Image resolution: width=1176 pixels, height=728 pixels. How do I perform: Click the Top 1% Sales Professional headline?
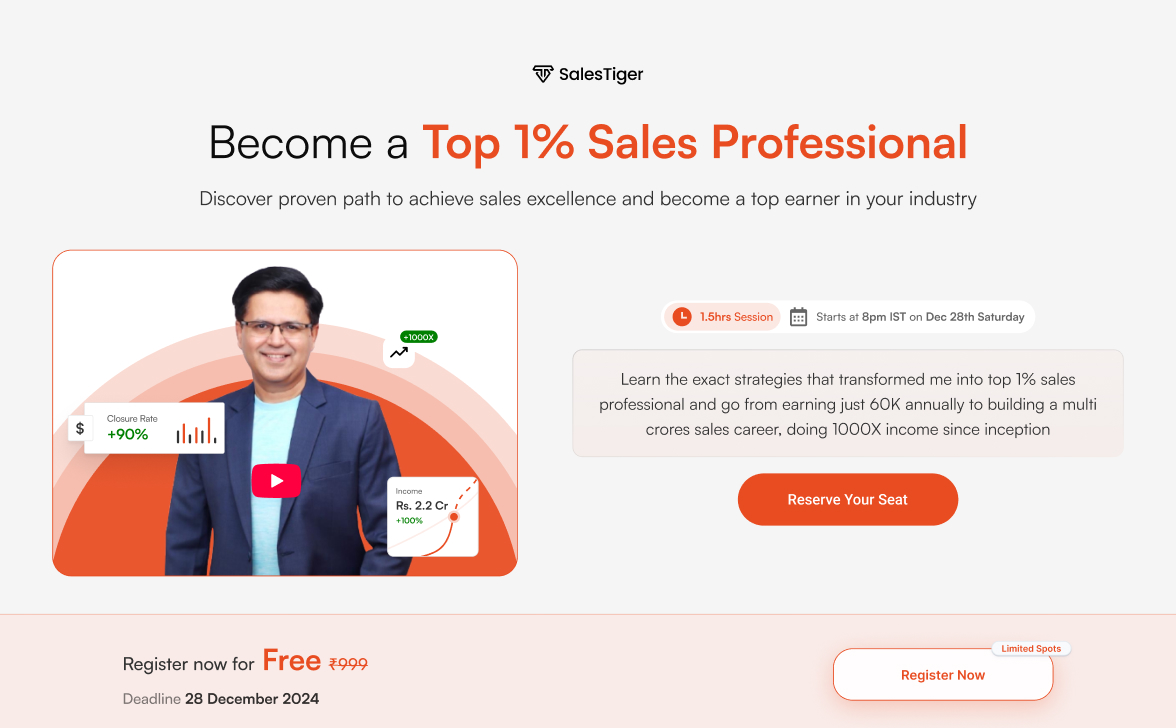tap(694, 142)
